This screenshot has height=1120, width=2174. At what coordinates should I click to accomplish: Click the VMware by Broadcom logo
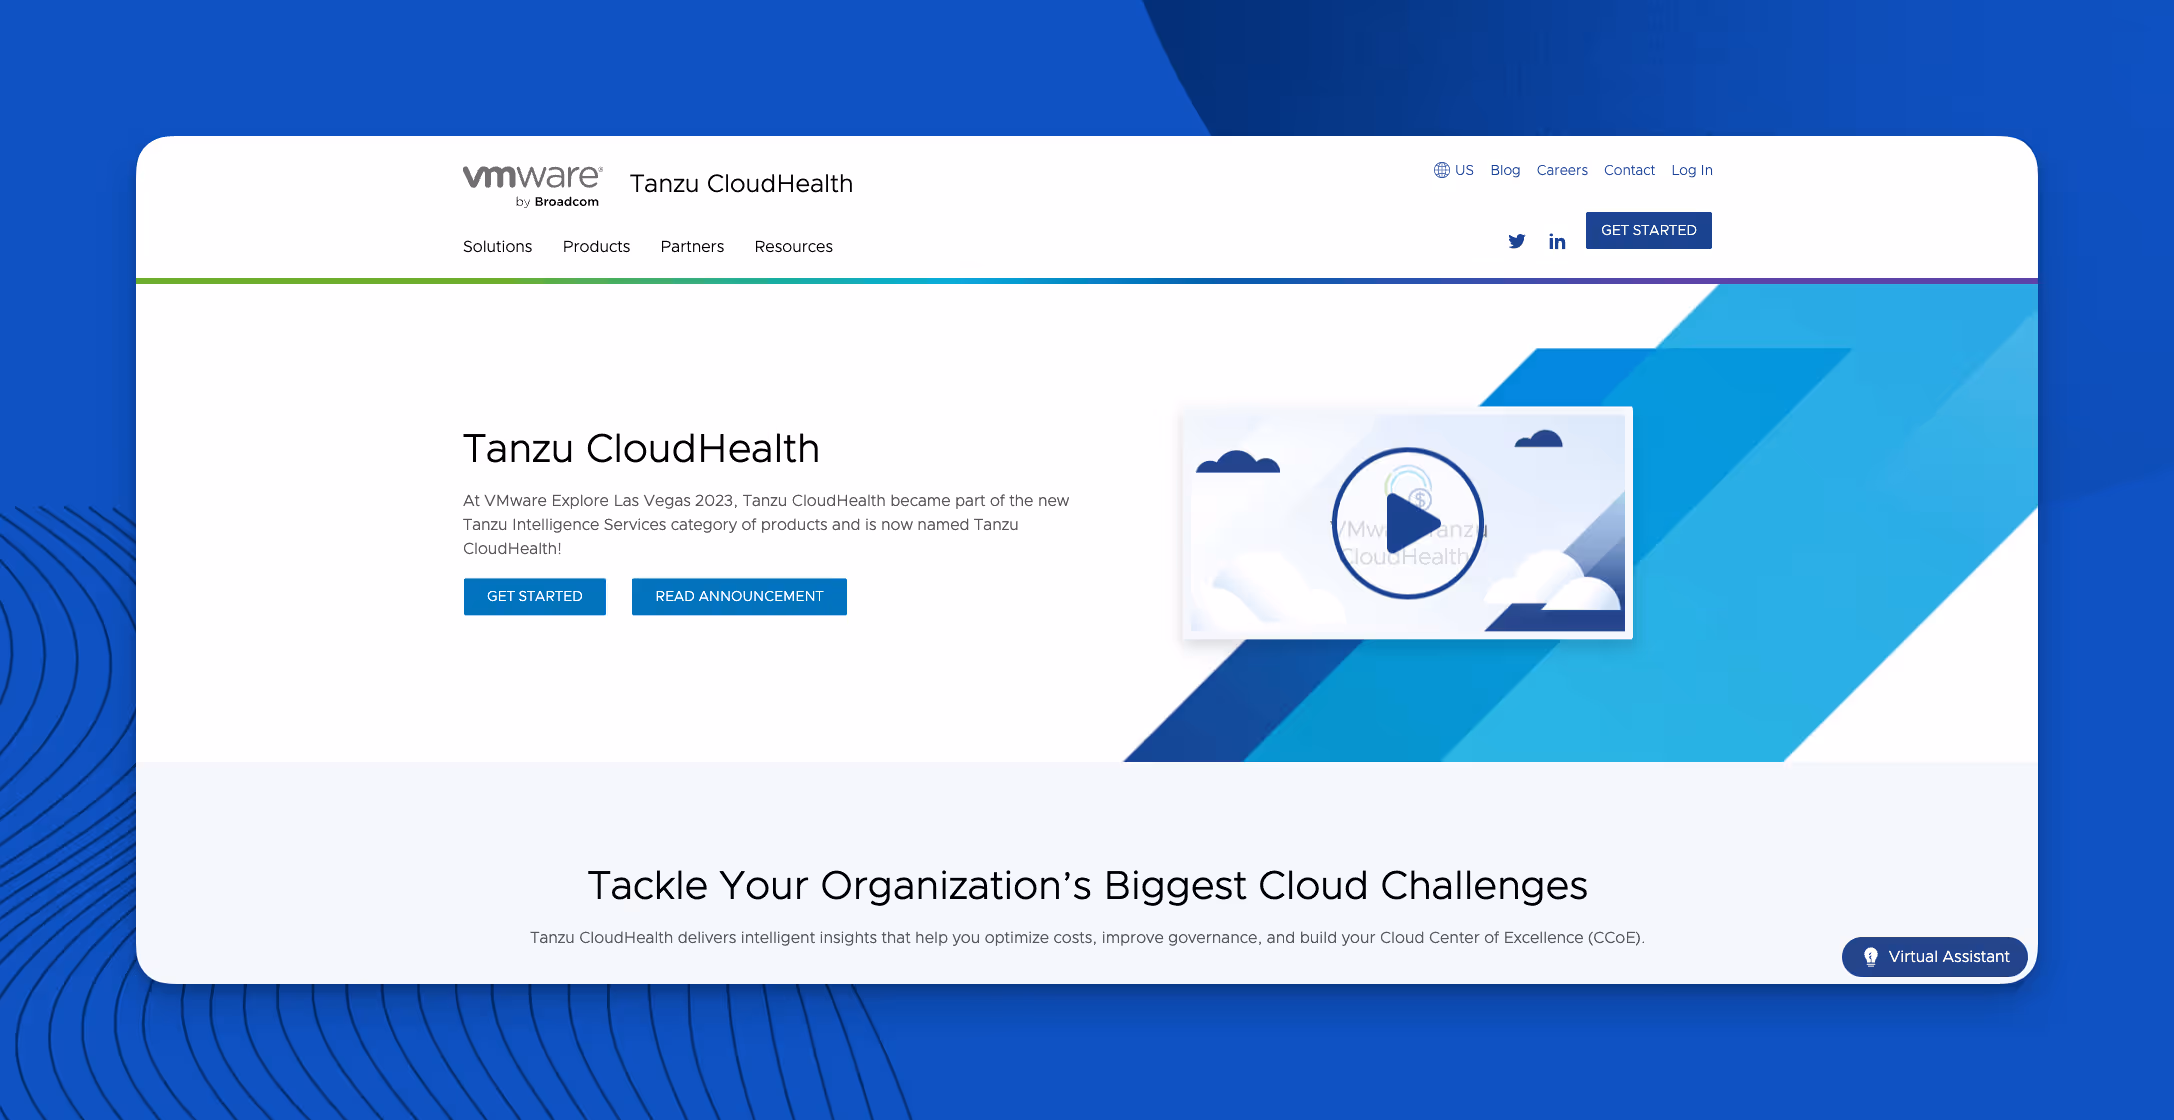point(532,185)
